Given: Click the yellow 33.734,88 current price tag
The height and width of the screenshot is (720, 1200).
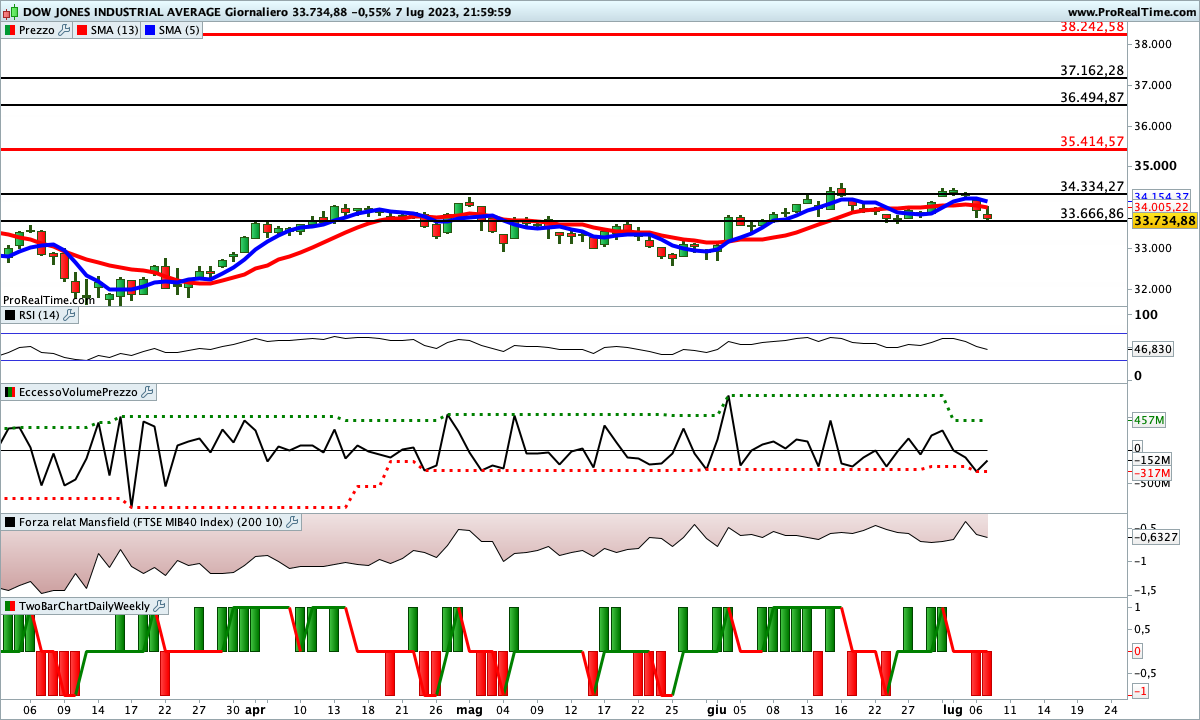Looking at the screenshot, I should (1165, 220).
